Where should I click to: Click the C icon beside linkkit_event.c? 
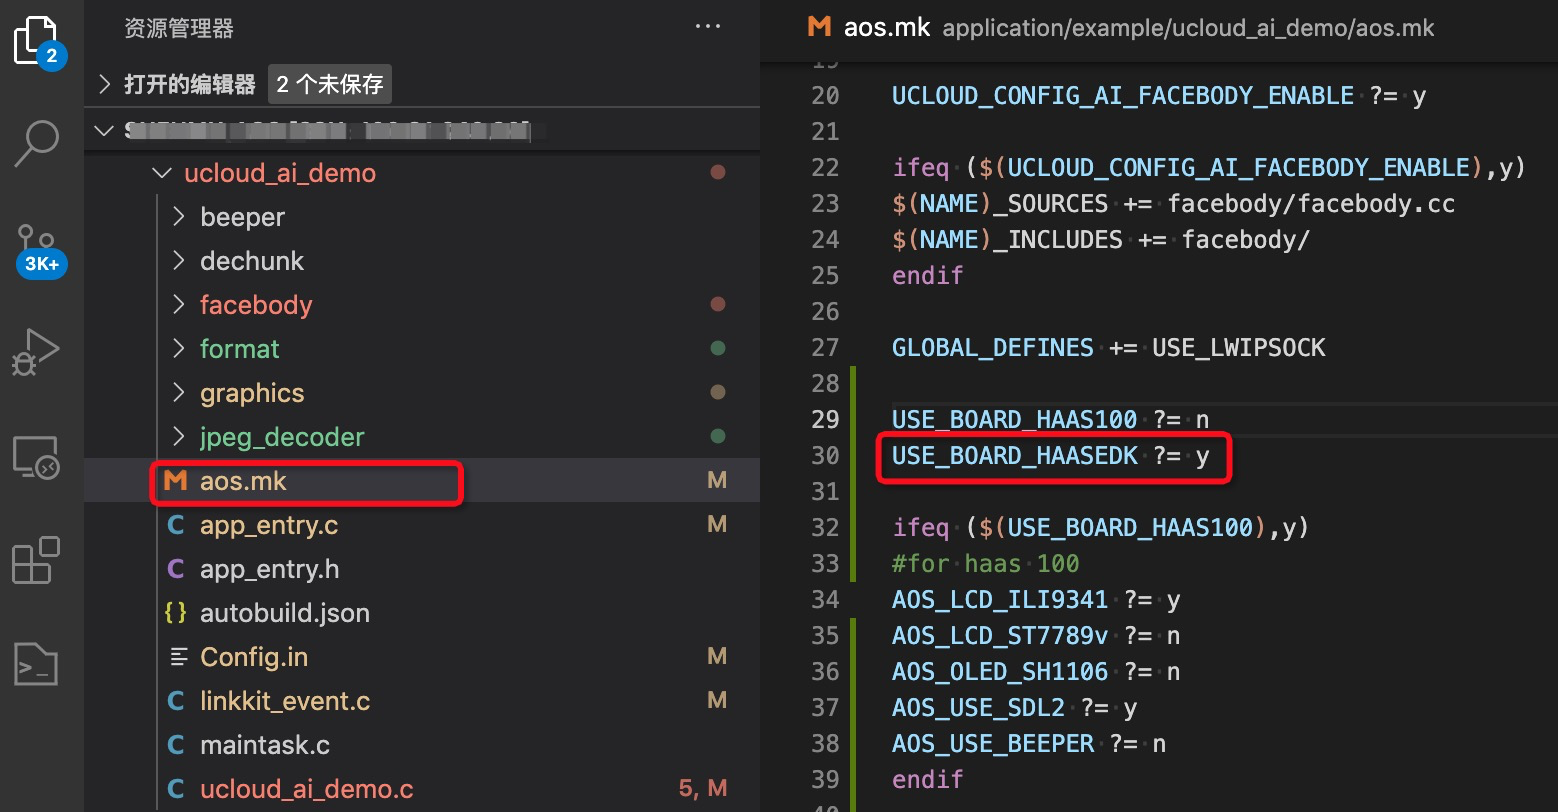coord(176,701)
